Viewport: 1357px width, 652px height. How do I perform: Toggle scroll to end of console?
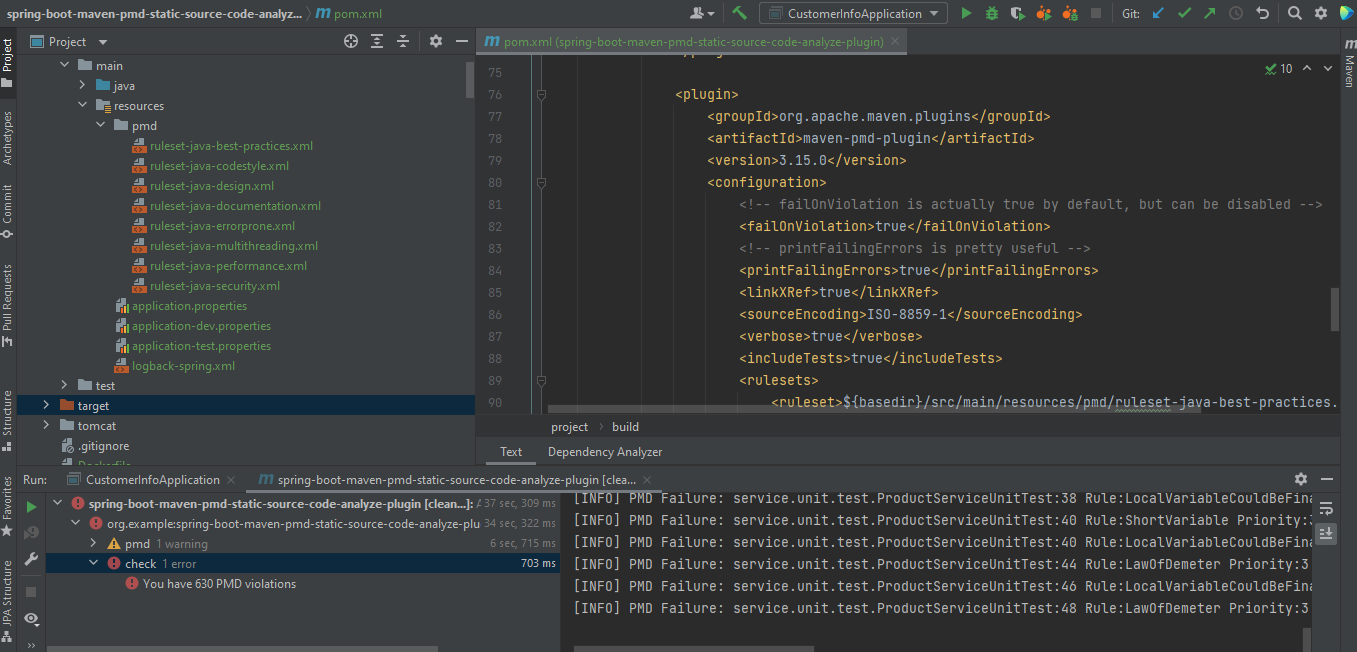1326,533
